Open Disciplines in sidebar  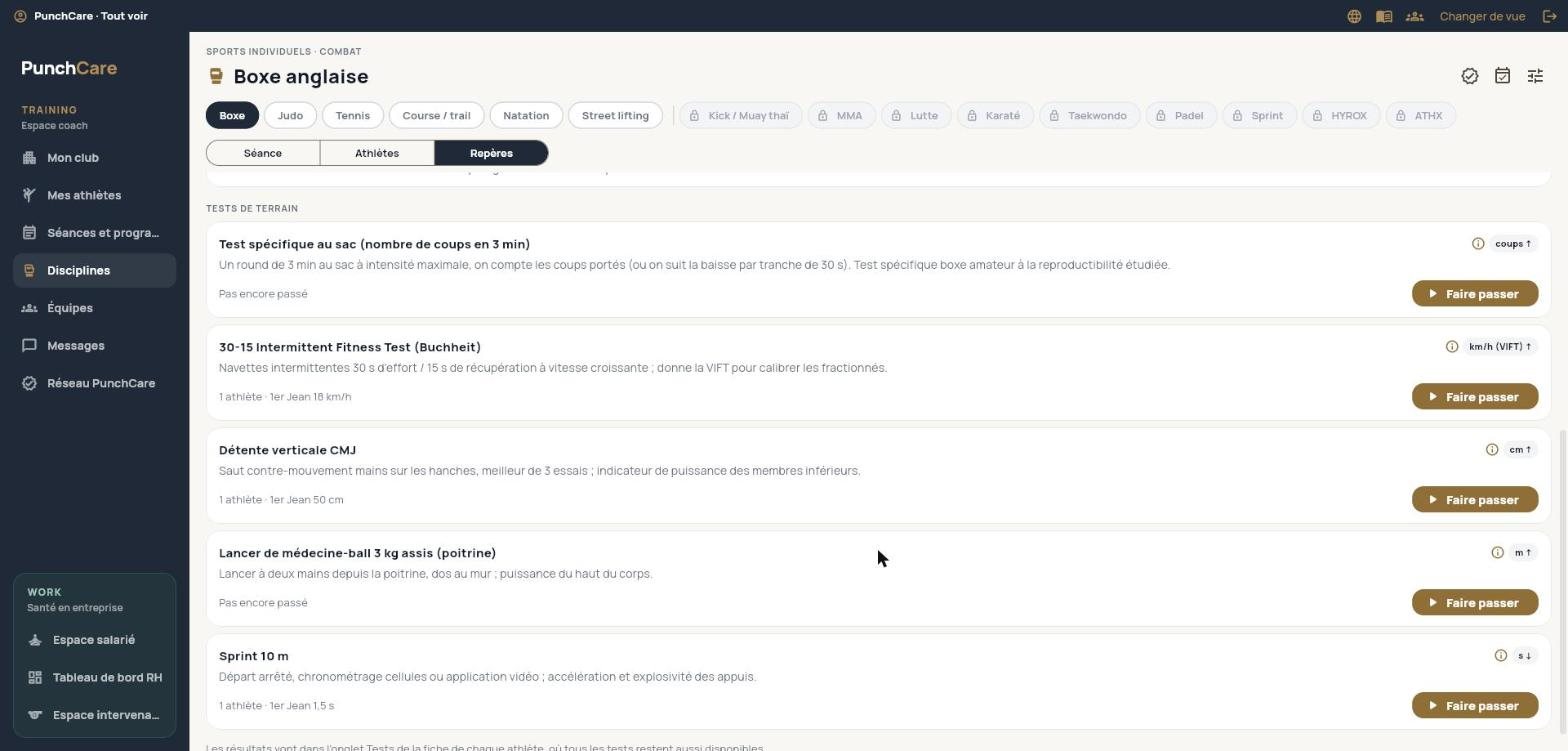pyautogui.click(x=95, y=271)
